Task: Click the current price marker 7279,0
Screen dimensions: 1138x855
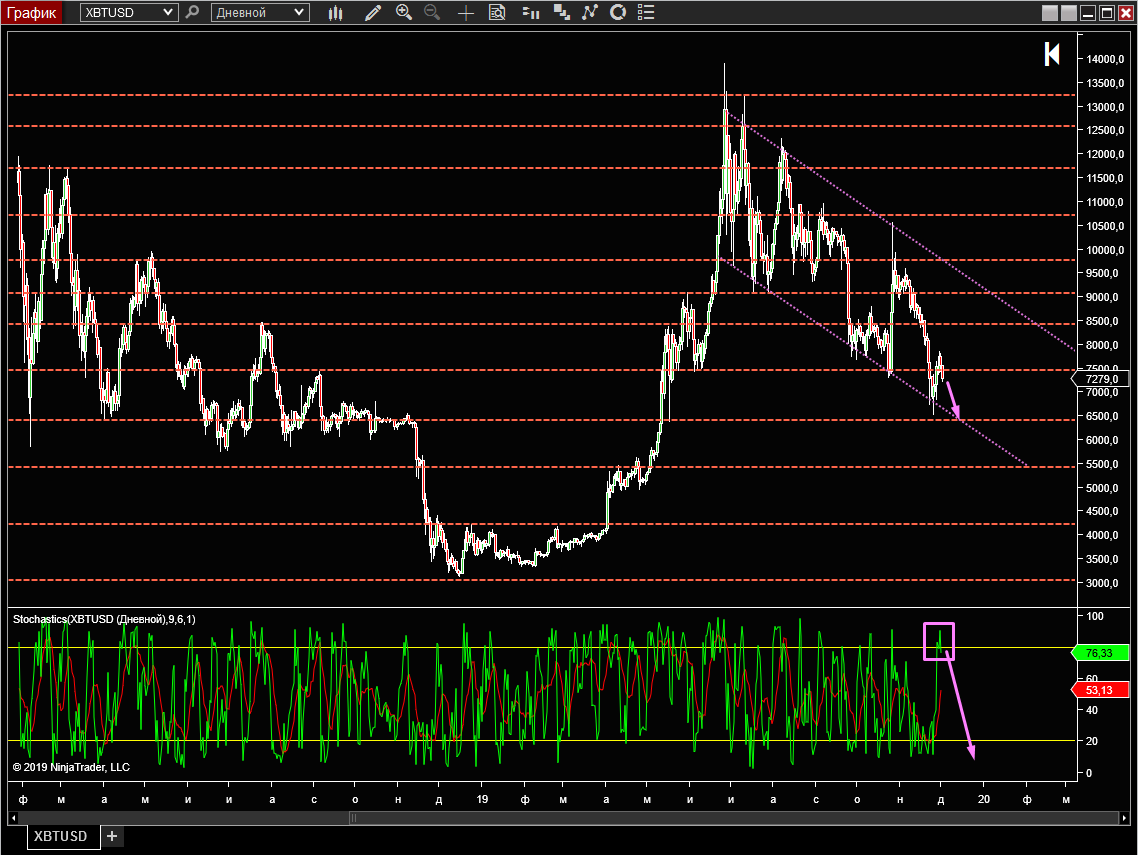Action: pos(1101,379)
